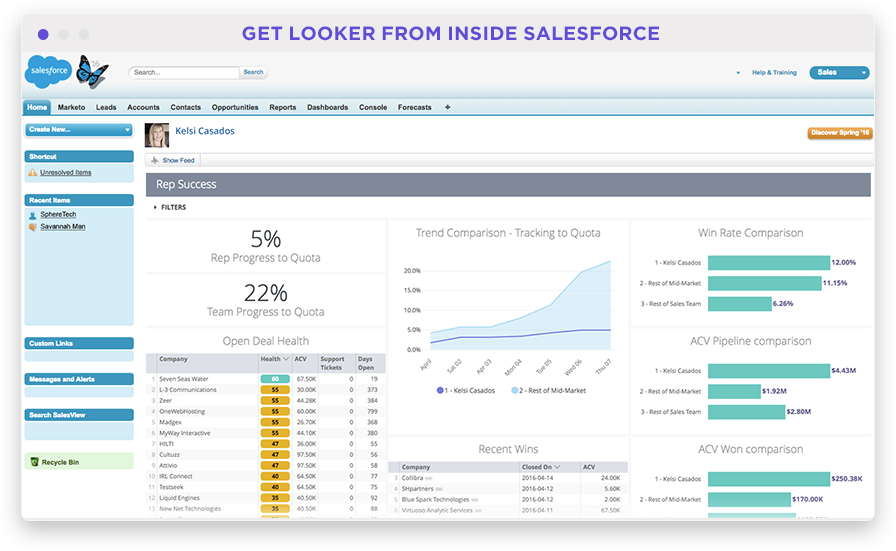
Task: Click the plus icon after Forecasts tab
Action: click(x=447, y=107)
